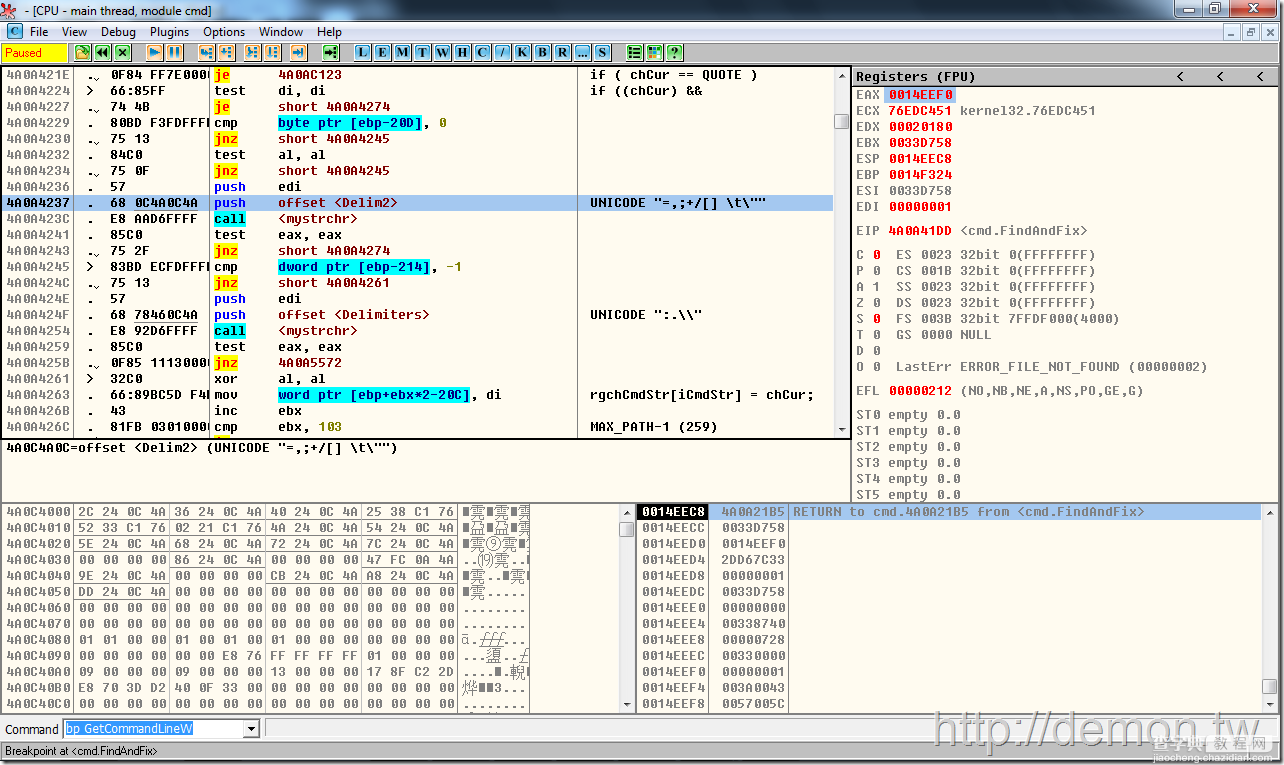Click the CPU window system menu C icon
Screen dimensions: 1284x765
[14, 31]
